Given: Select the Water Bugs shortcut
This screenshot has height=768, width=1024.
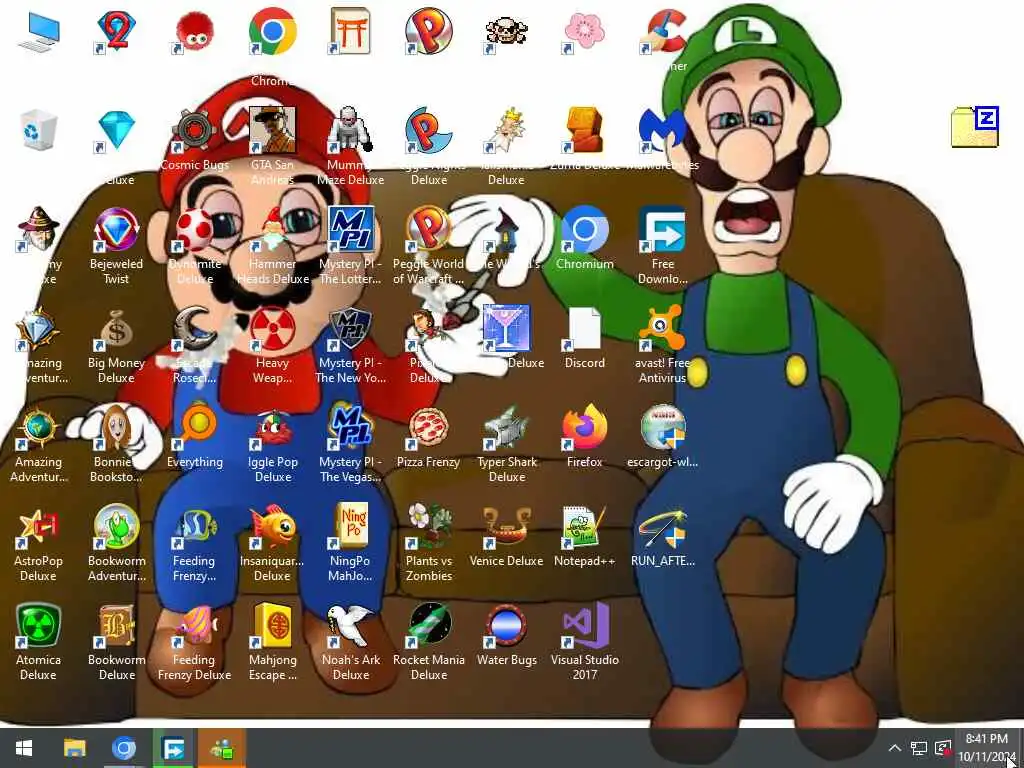Looking at the screenshot, I should (x=507, y=635).
